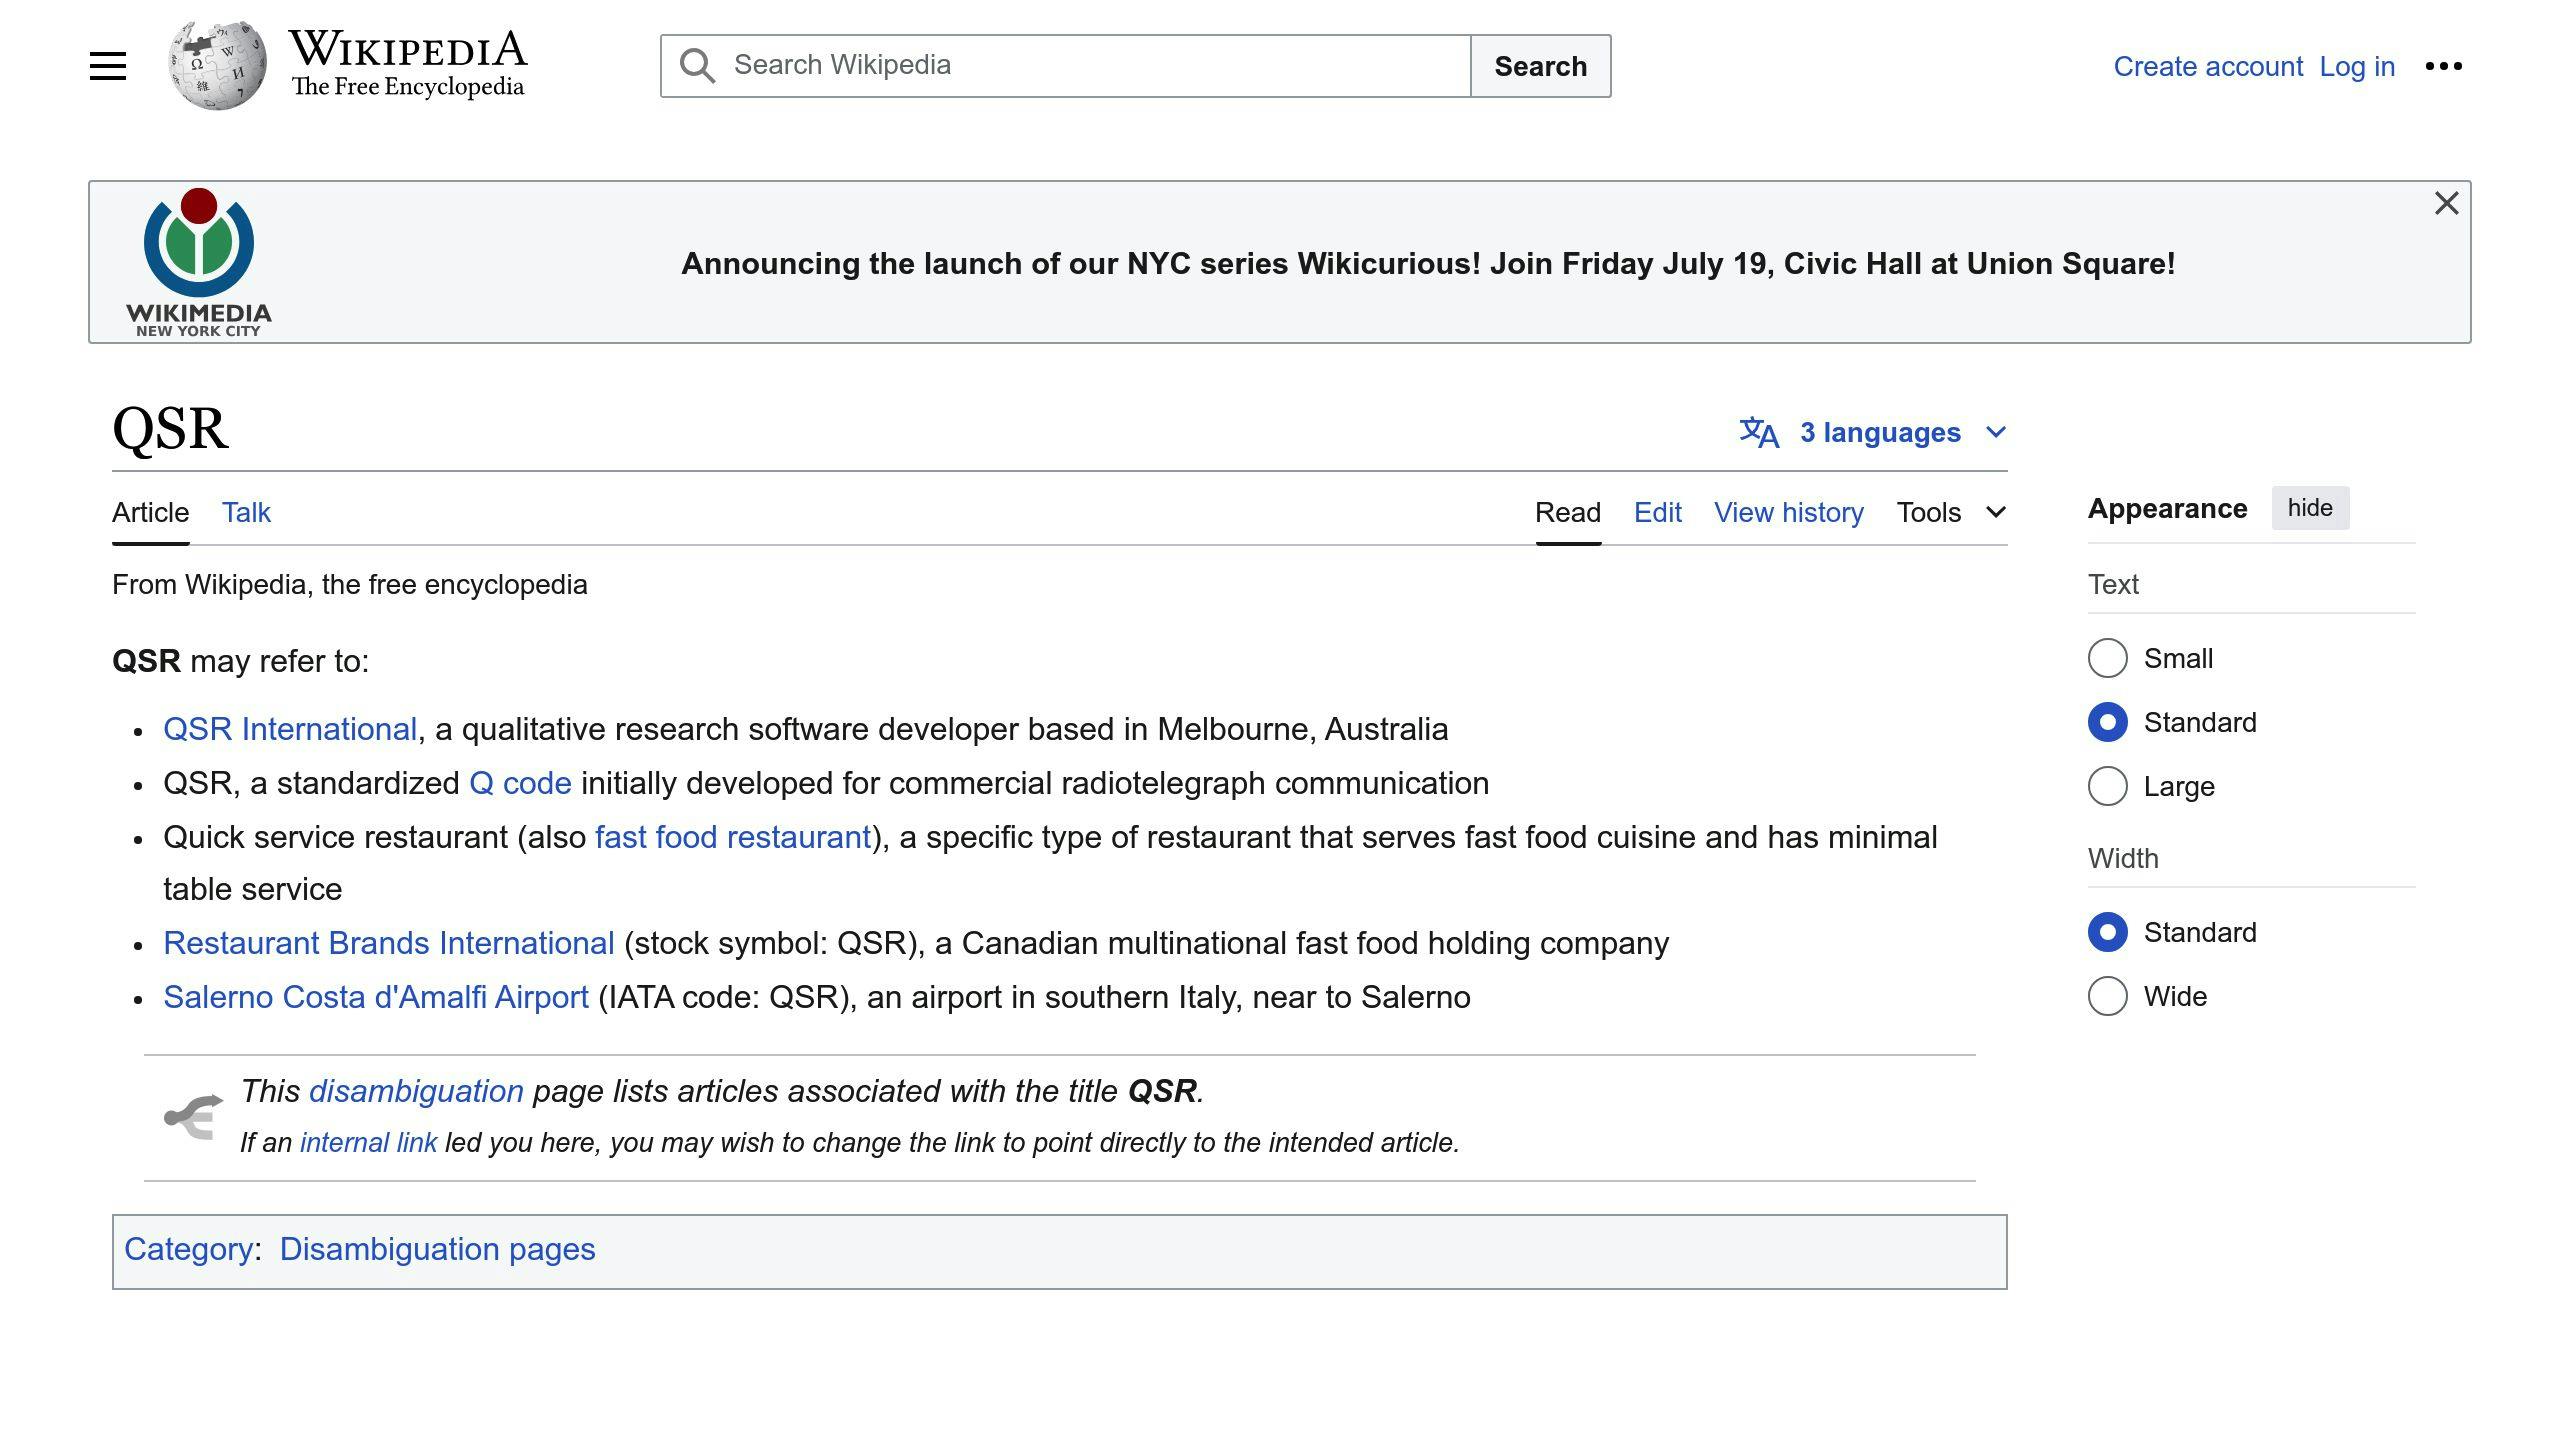This screenshot has height=1440, width=2560.
Task: Click the Search button
Action: pos(1540,66)
